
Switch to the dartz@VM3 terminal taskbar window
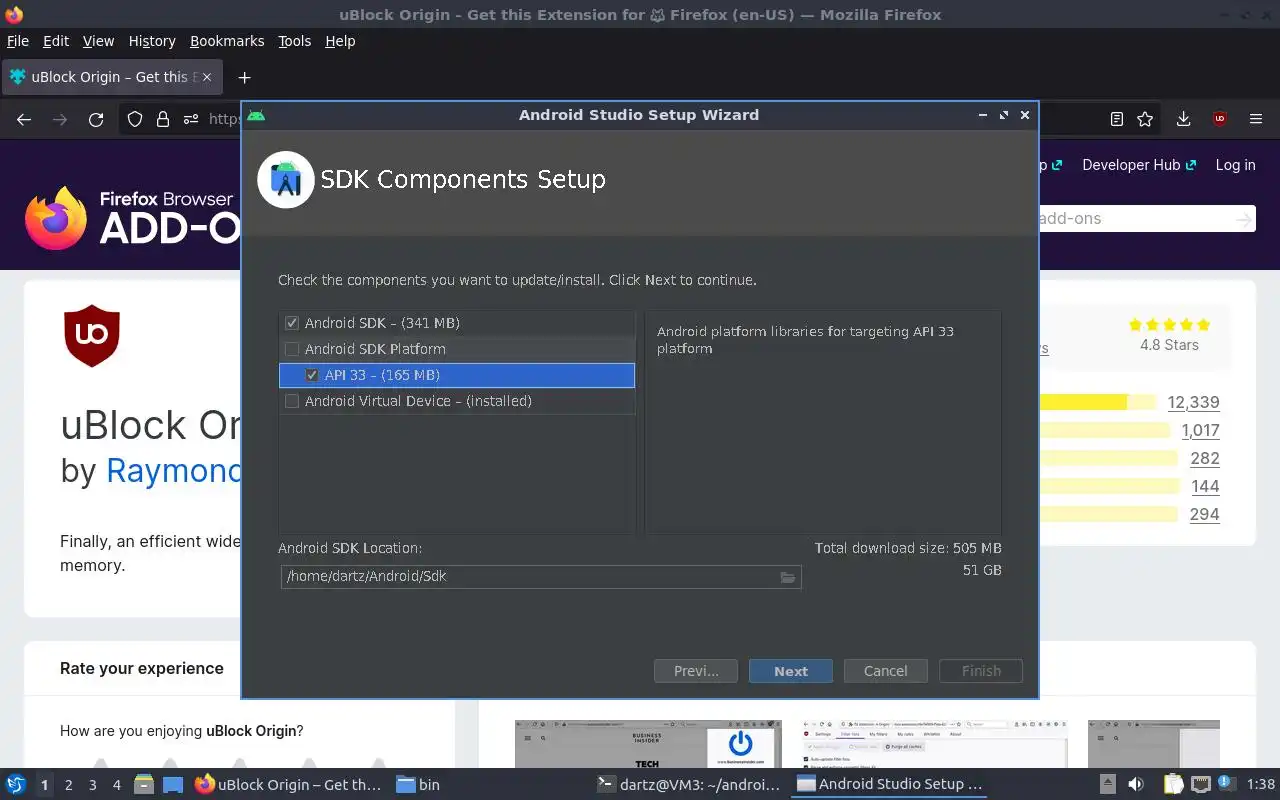pos(687,784)
